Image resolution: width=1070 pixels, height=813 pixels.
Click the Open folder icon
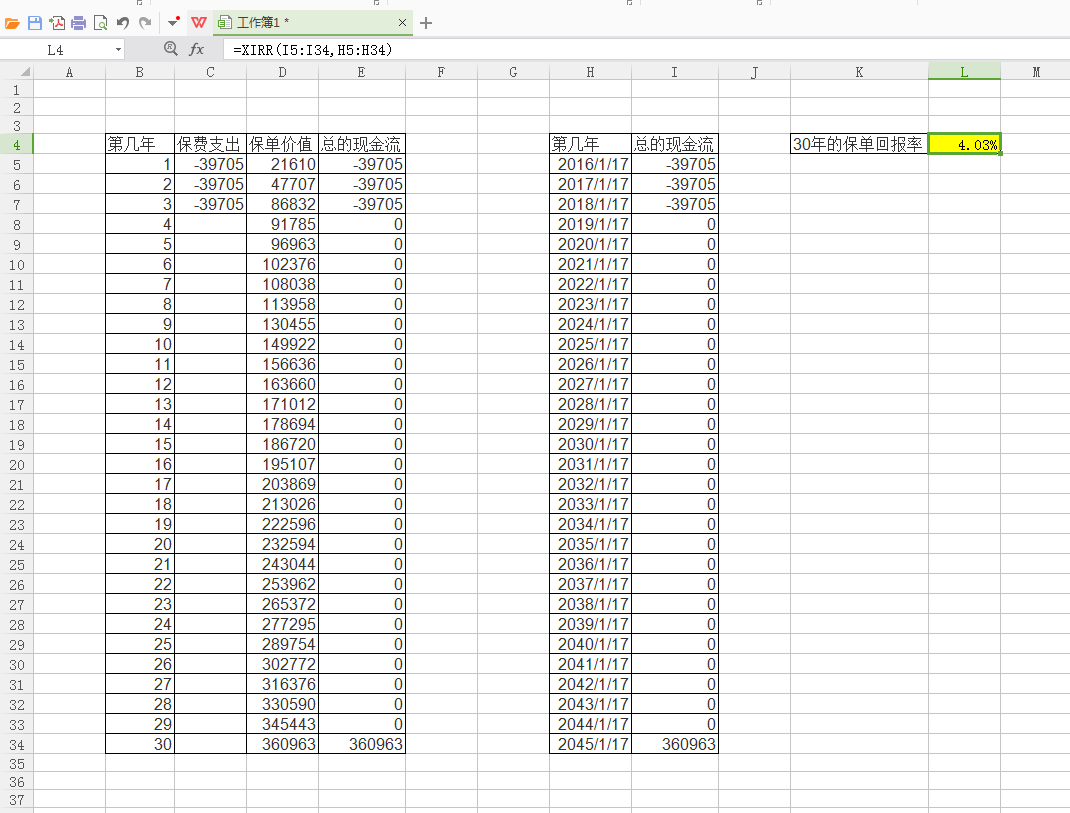pyautogui.click(x=12, y=23)
